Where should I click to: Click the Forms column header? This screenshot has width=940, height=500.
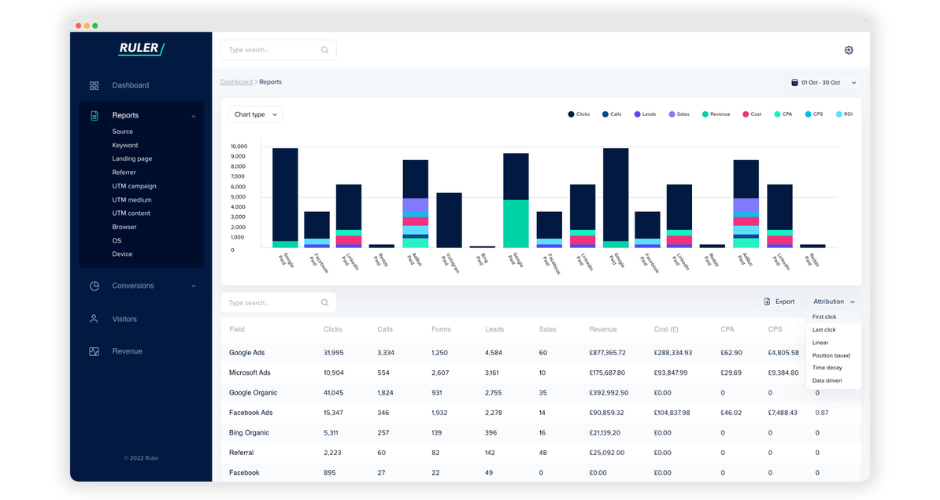click(441, 329)
